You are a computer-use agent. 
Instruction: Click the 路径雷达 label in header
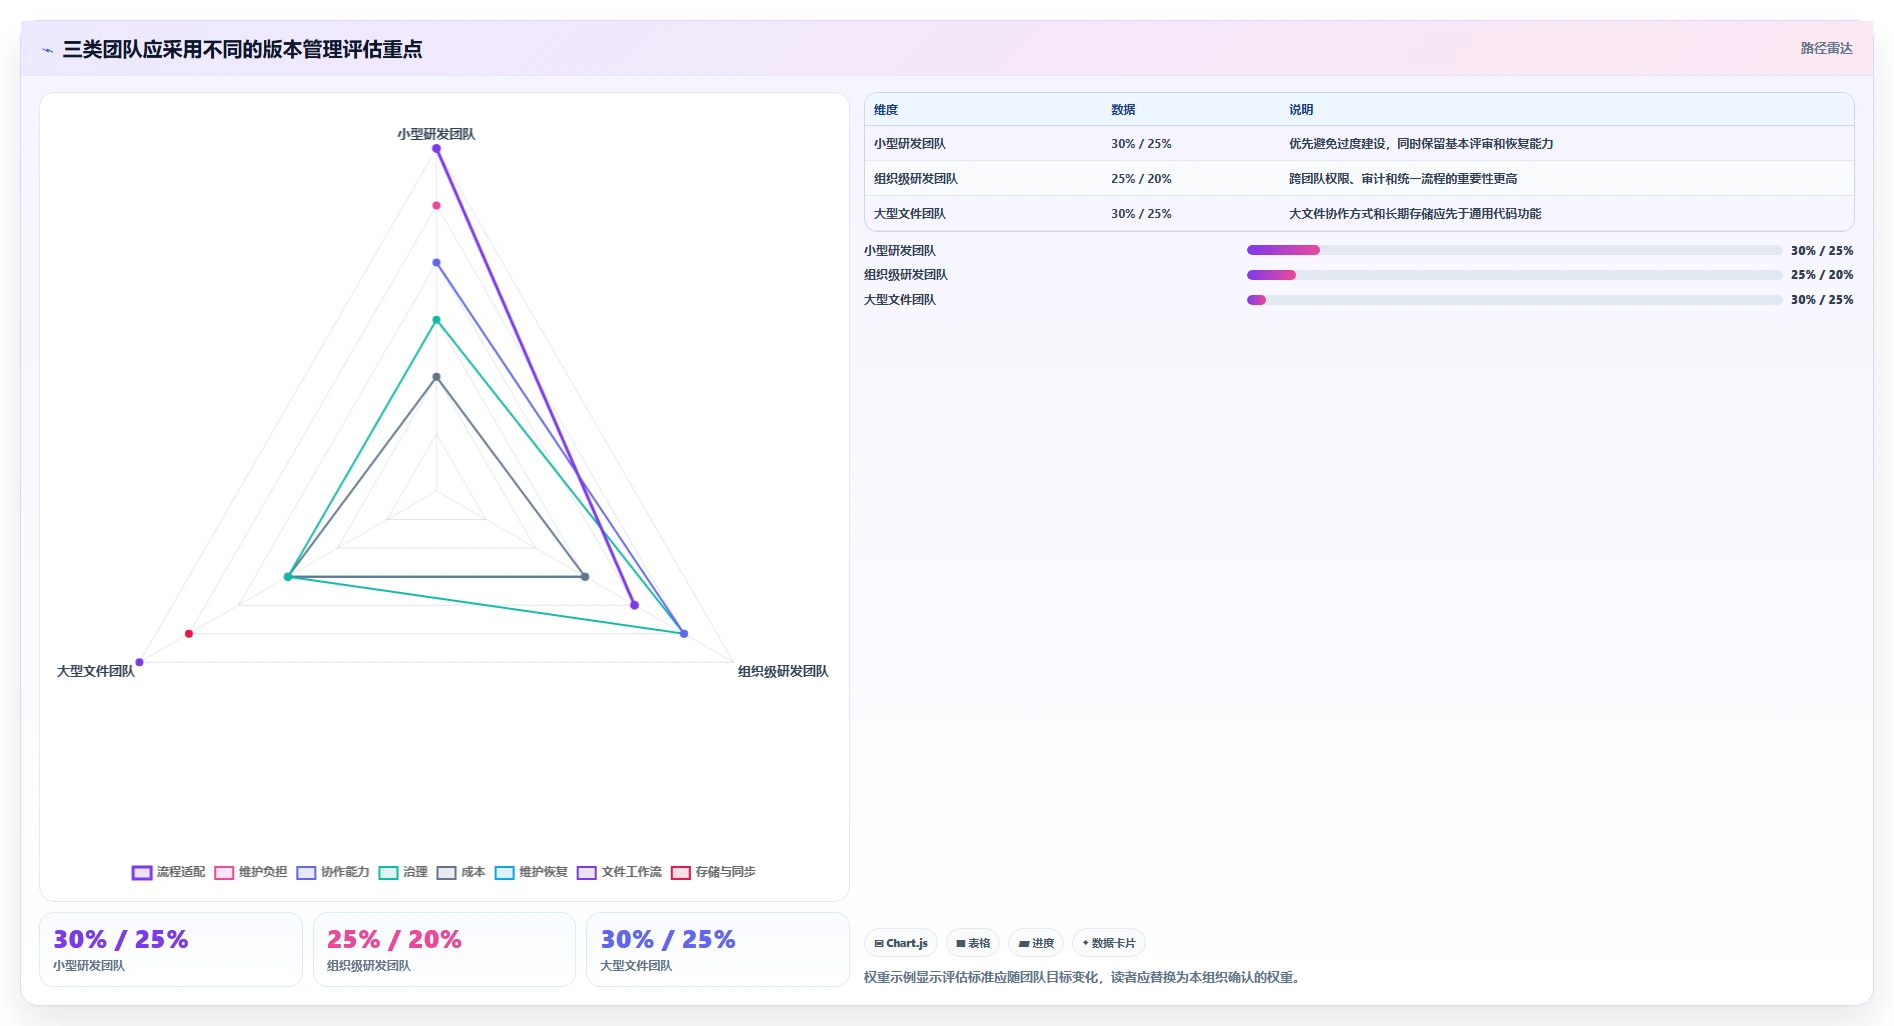coord(1826,48)
